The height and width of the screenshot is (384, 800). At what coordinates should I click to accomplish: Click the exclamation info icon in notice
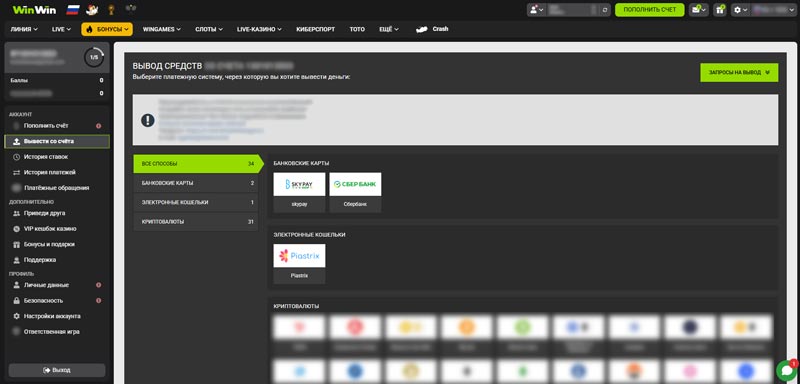click(x=148, y=120)
